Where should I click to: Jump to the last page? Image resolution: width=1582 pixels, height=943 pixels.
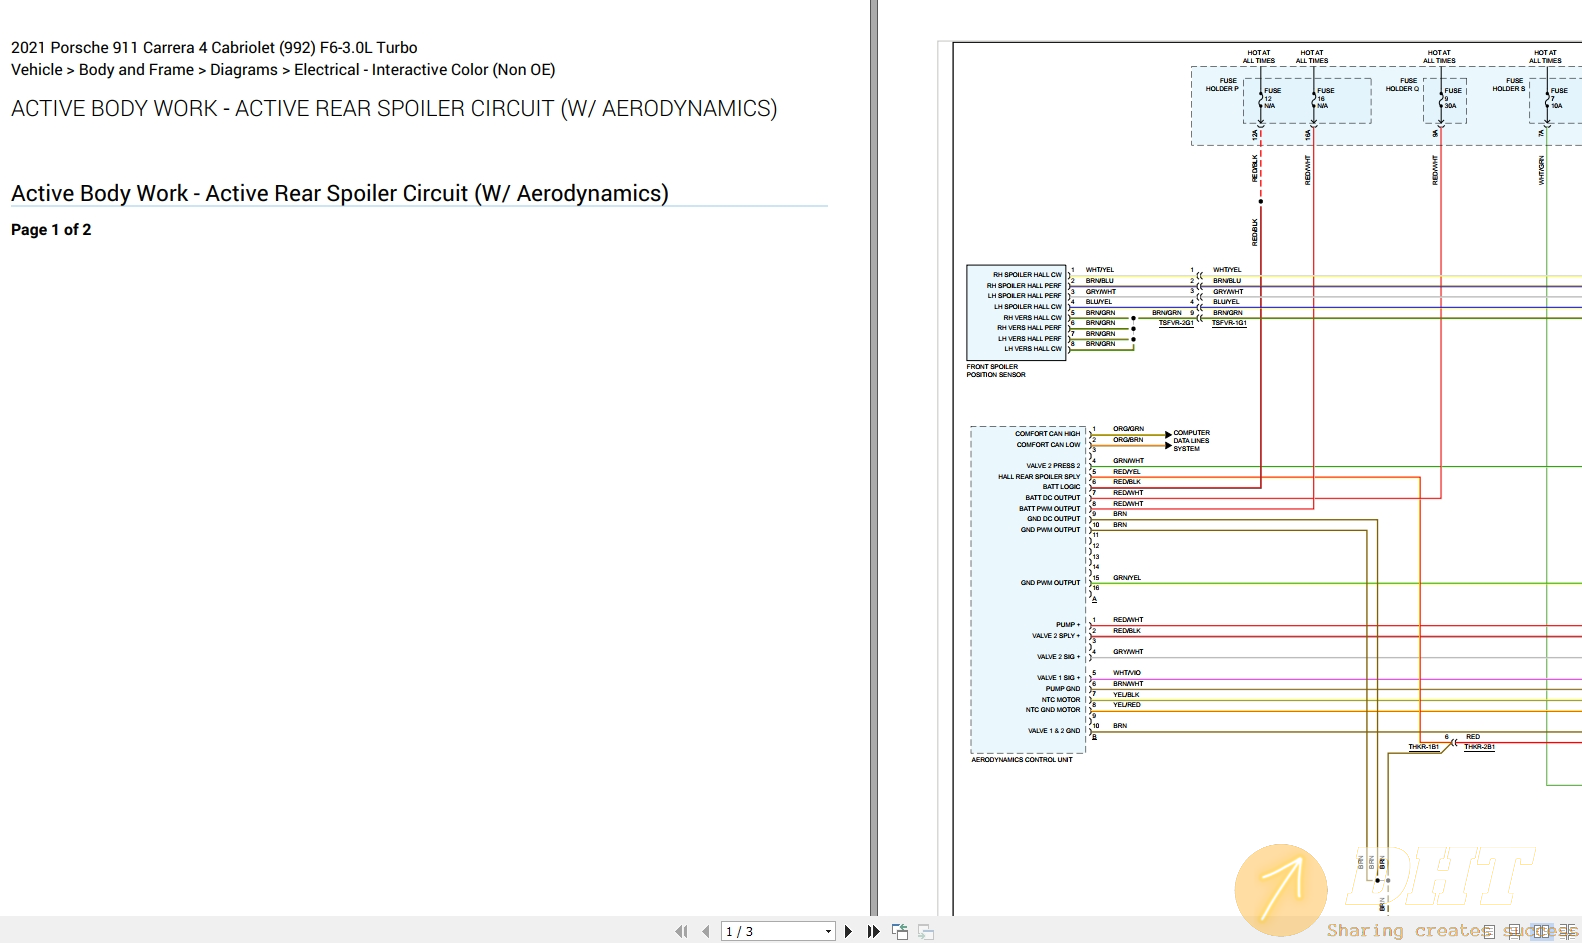coord(873,931)
